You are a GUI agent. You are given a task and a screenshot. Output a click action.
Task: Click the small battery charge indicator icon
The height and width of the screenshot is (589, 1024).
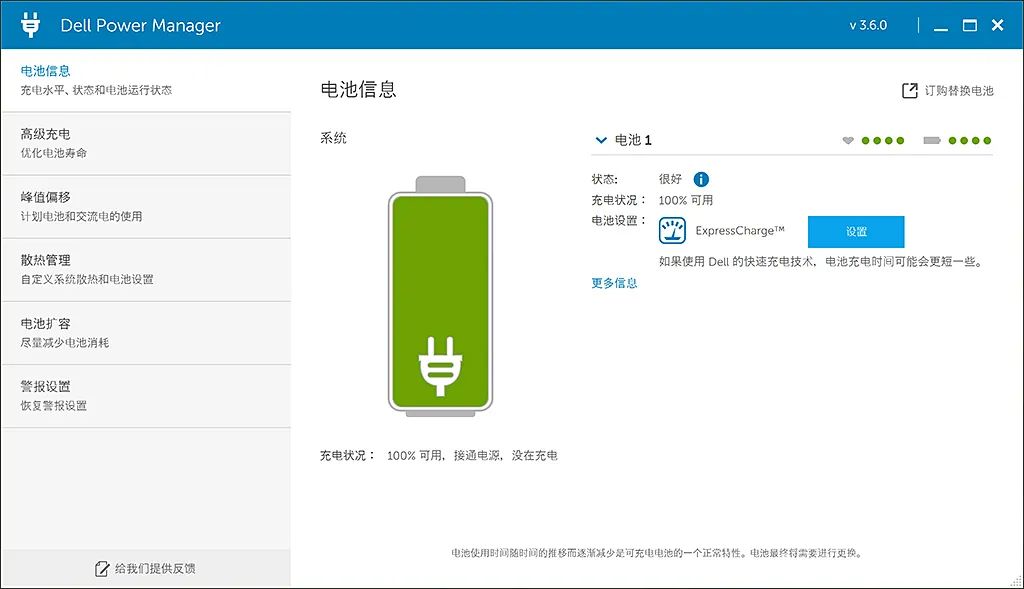point(932,140)
